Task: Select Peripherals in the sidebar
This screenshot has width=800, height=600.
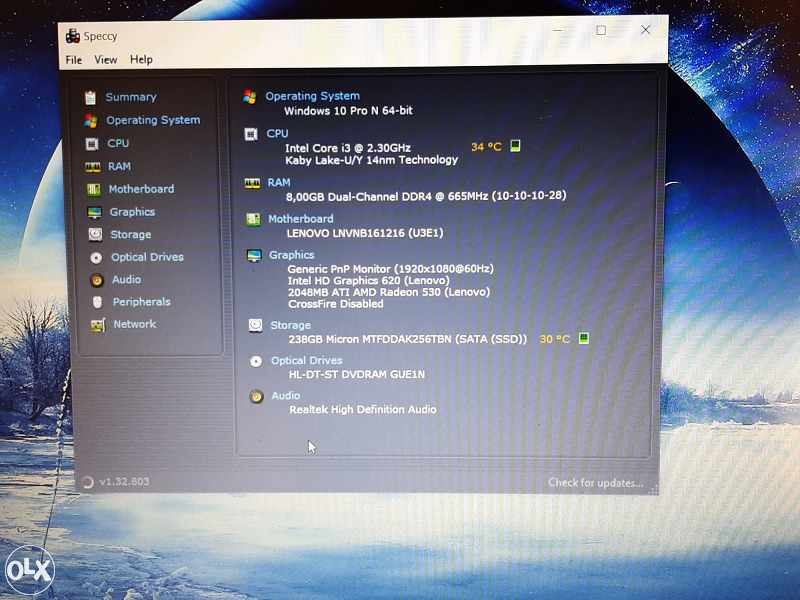Action: (x=142, y=302)
